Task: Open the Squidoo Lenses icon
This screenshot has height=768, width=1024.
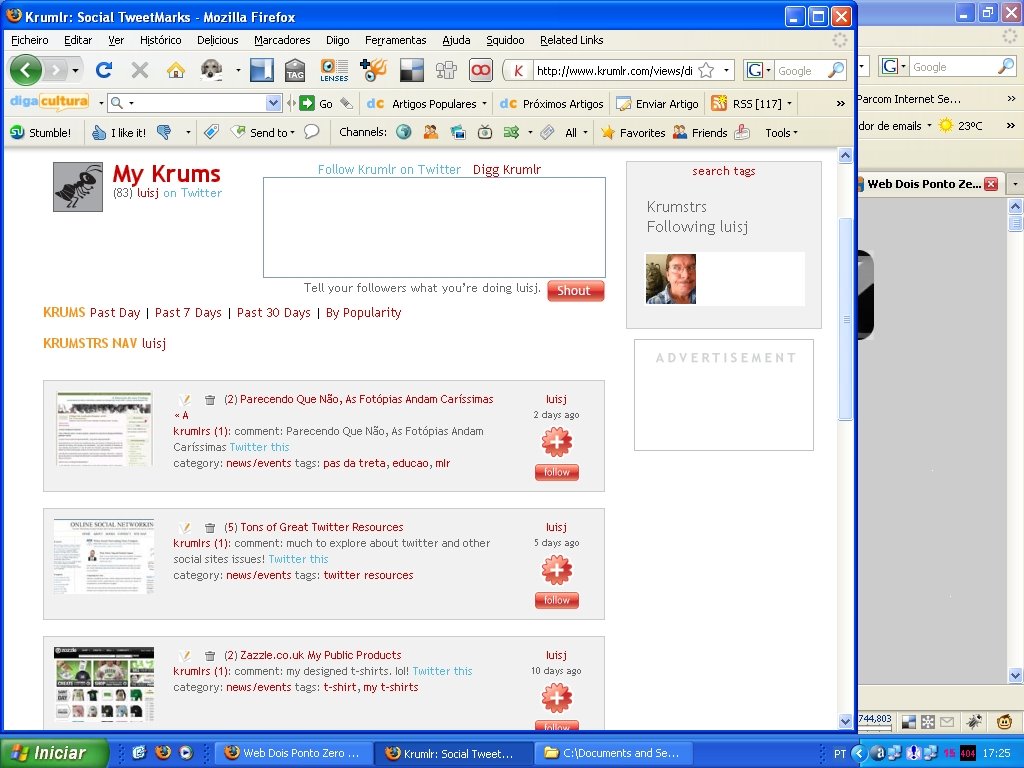Action: point(334,70)
